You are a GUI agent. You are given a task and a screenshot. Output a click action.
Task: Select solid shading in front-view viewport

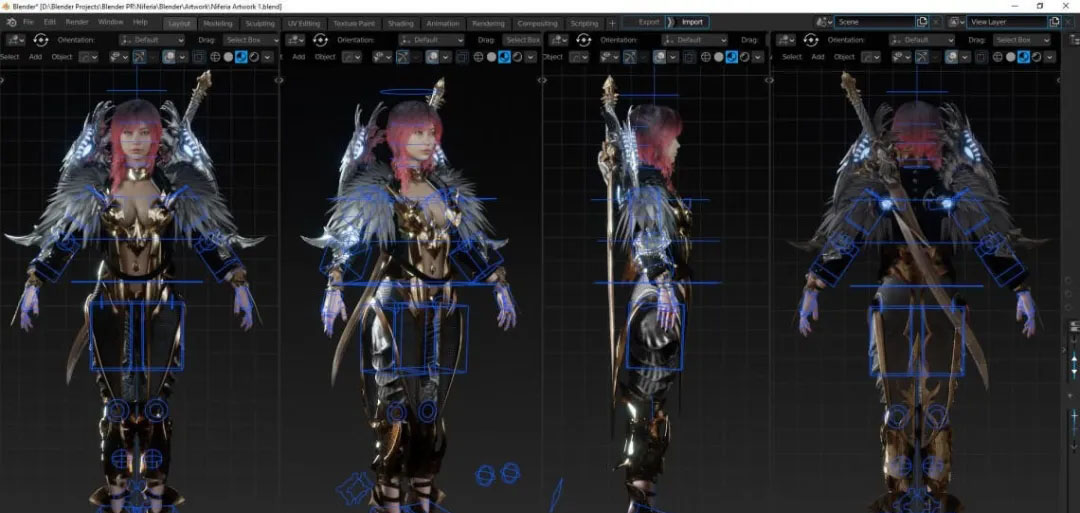[x=228, y=56]
